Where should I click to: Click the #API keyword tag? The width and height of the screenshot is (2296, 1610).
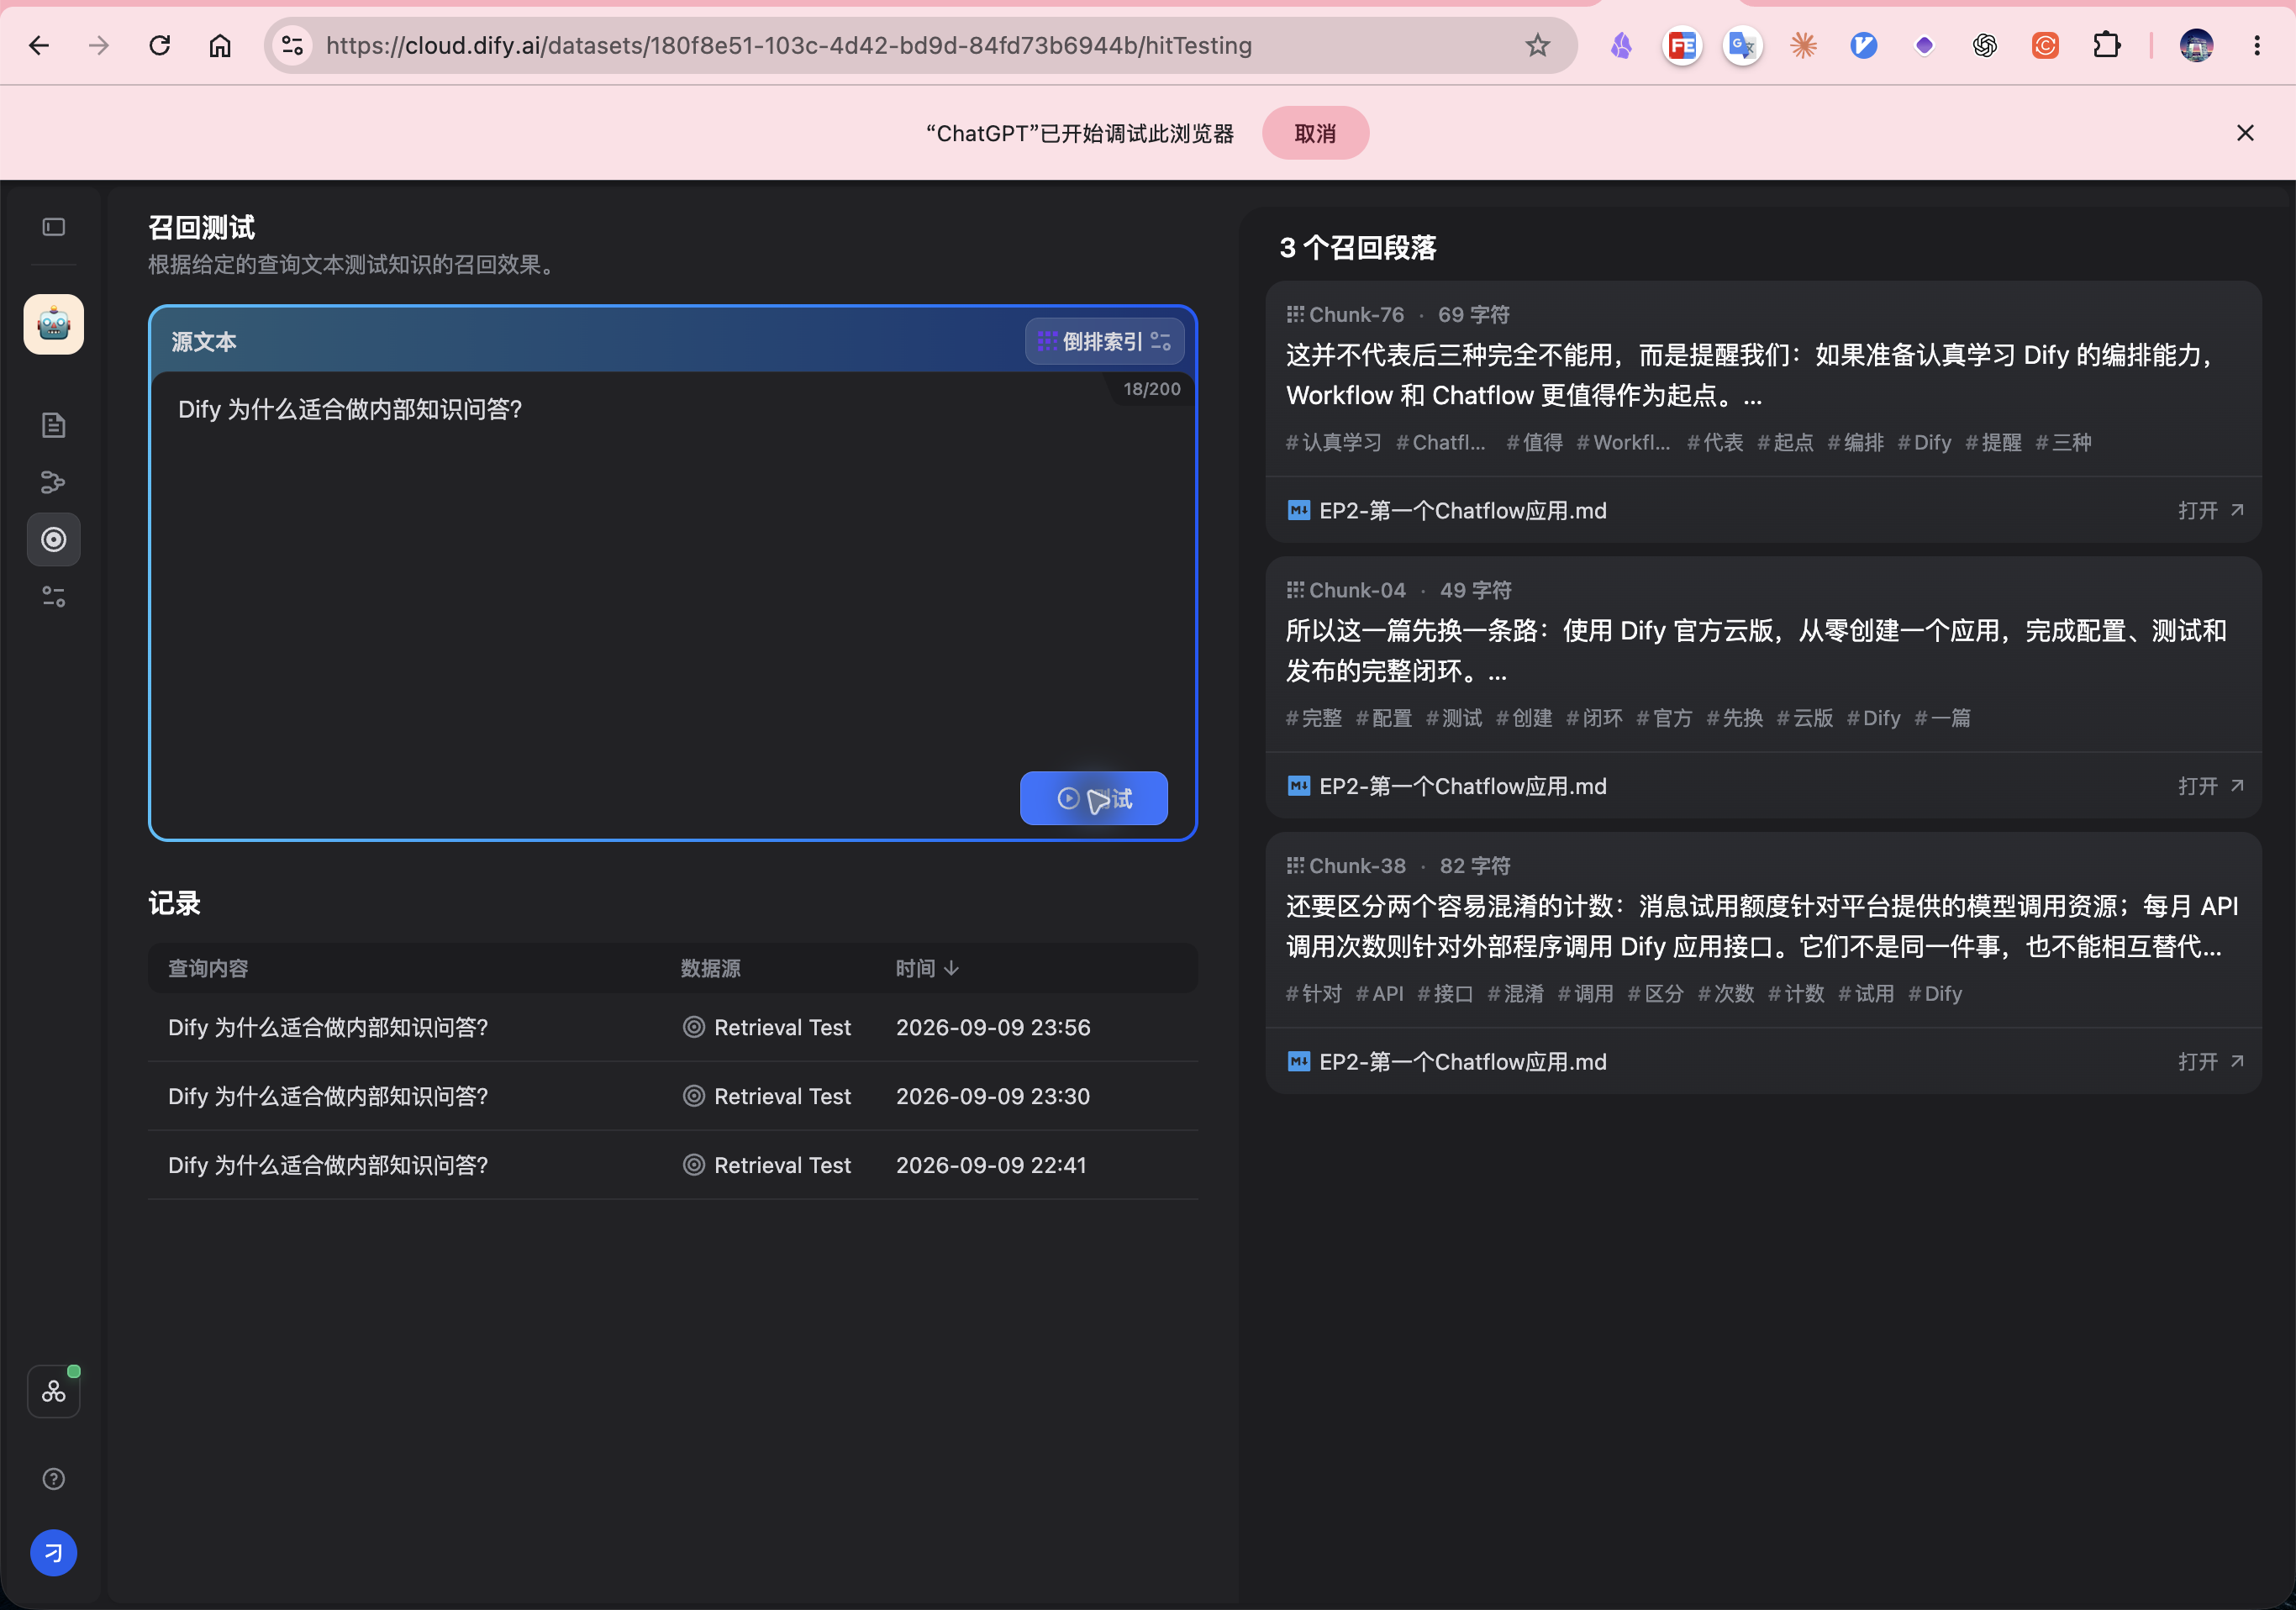coord(1379,994)
